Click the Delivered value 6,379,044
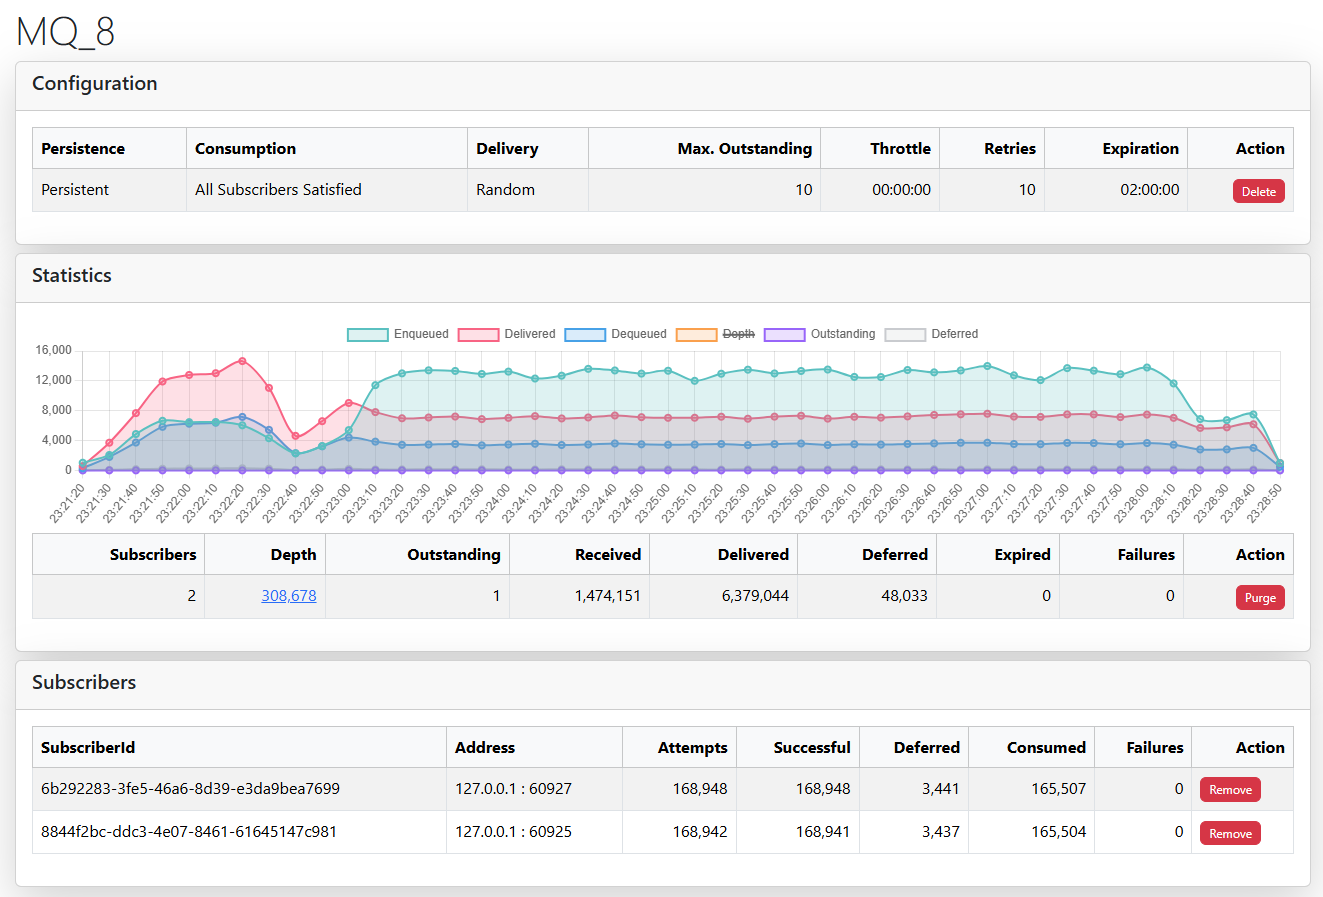 tap(755, 595)
